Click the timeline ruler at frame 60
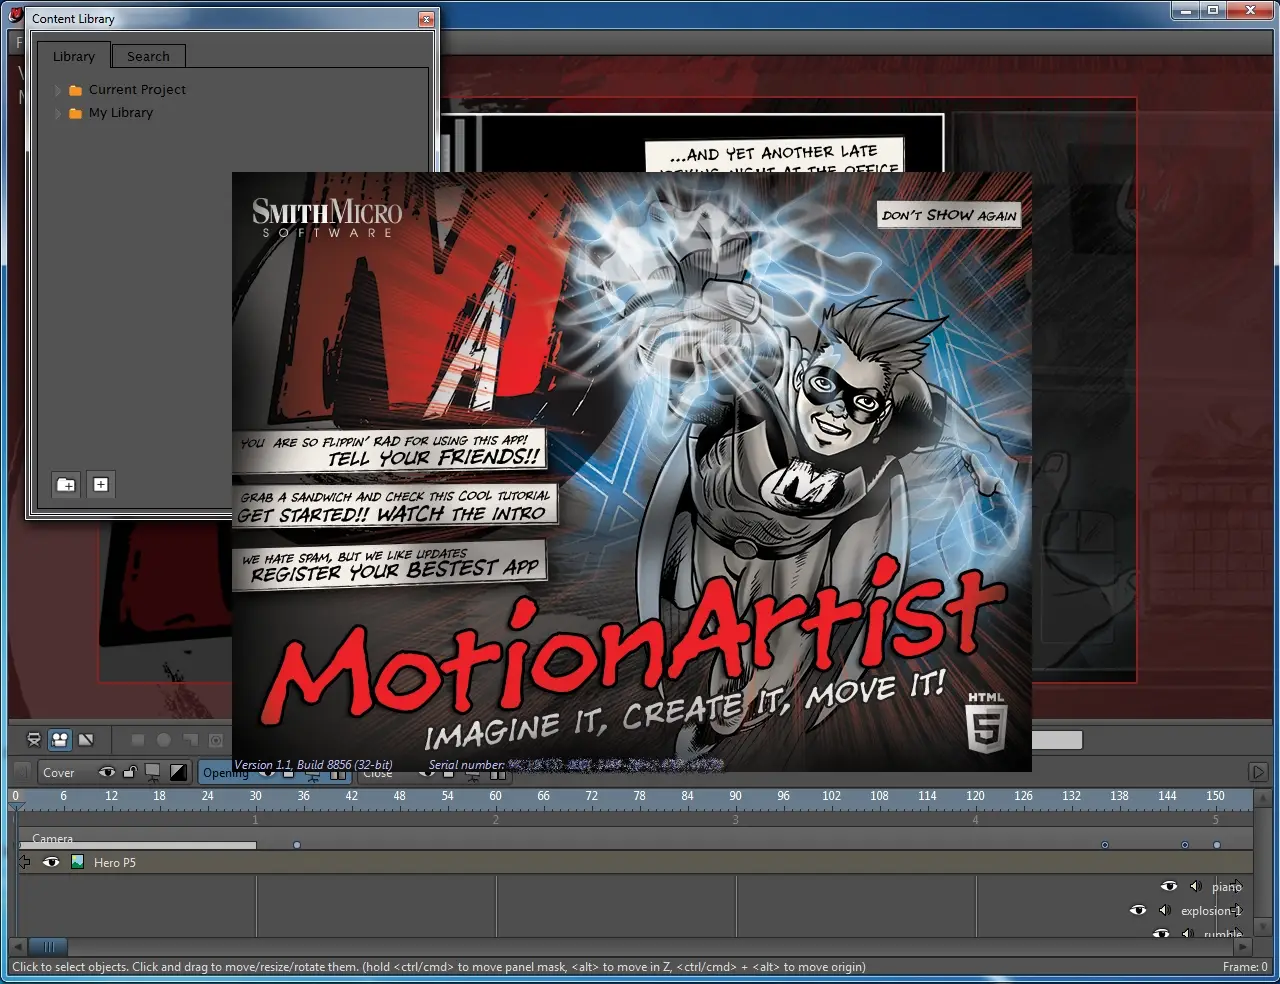Viewport: 1280px width, 984px height. (x=495, y=797)
